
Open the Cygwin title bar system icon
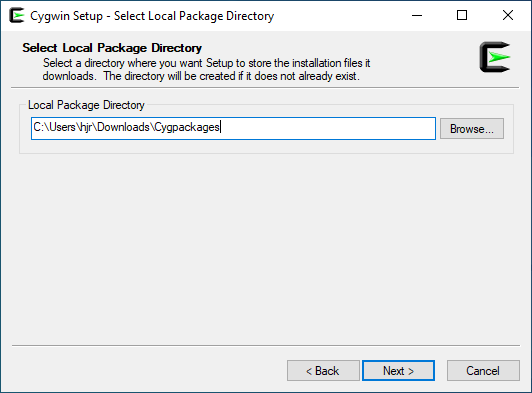point(17,16)
